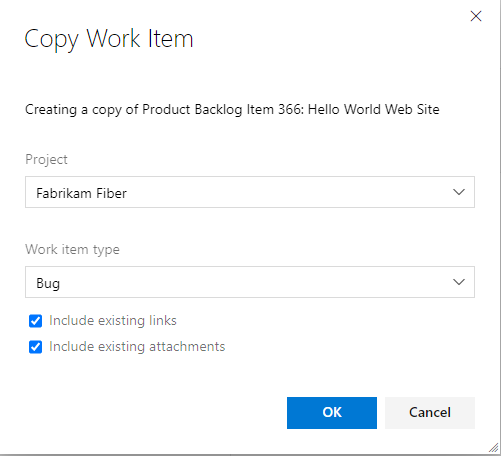
Task: Expand the Bug work item type chevron
Action: (459, 282)
